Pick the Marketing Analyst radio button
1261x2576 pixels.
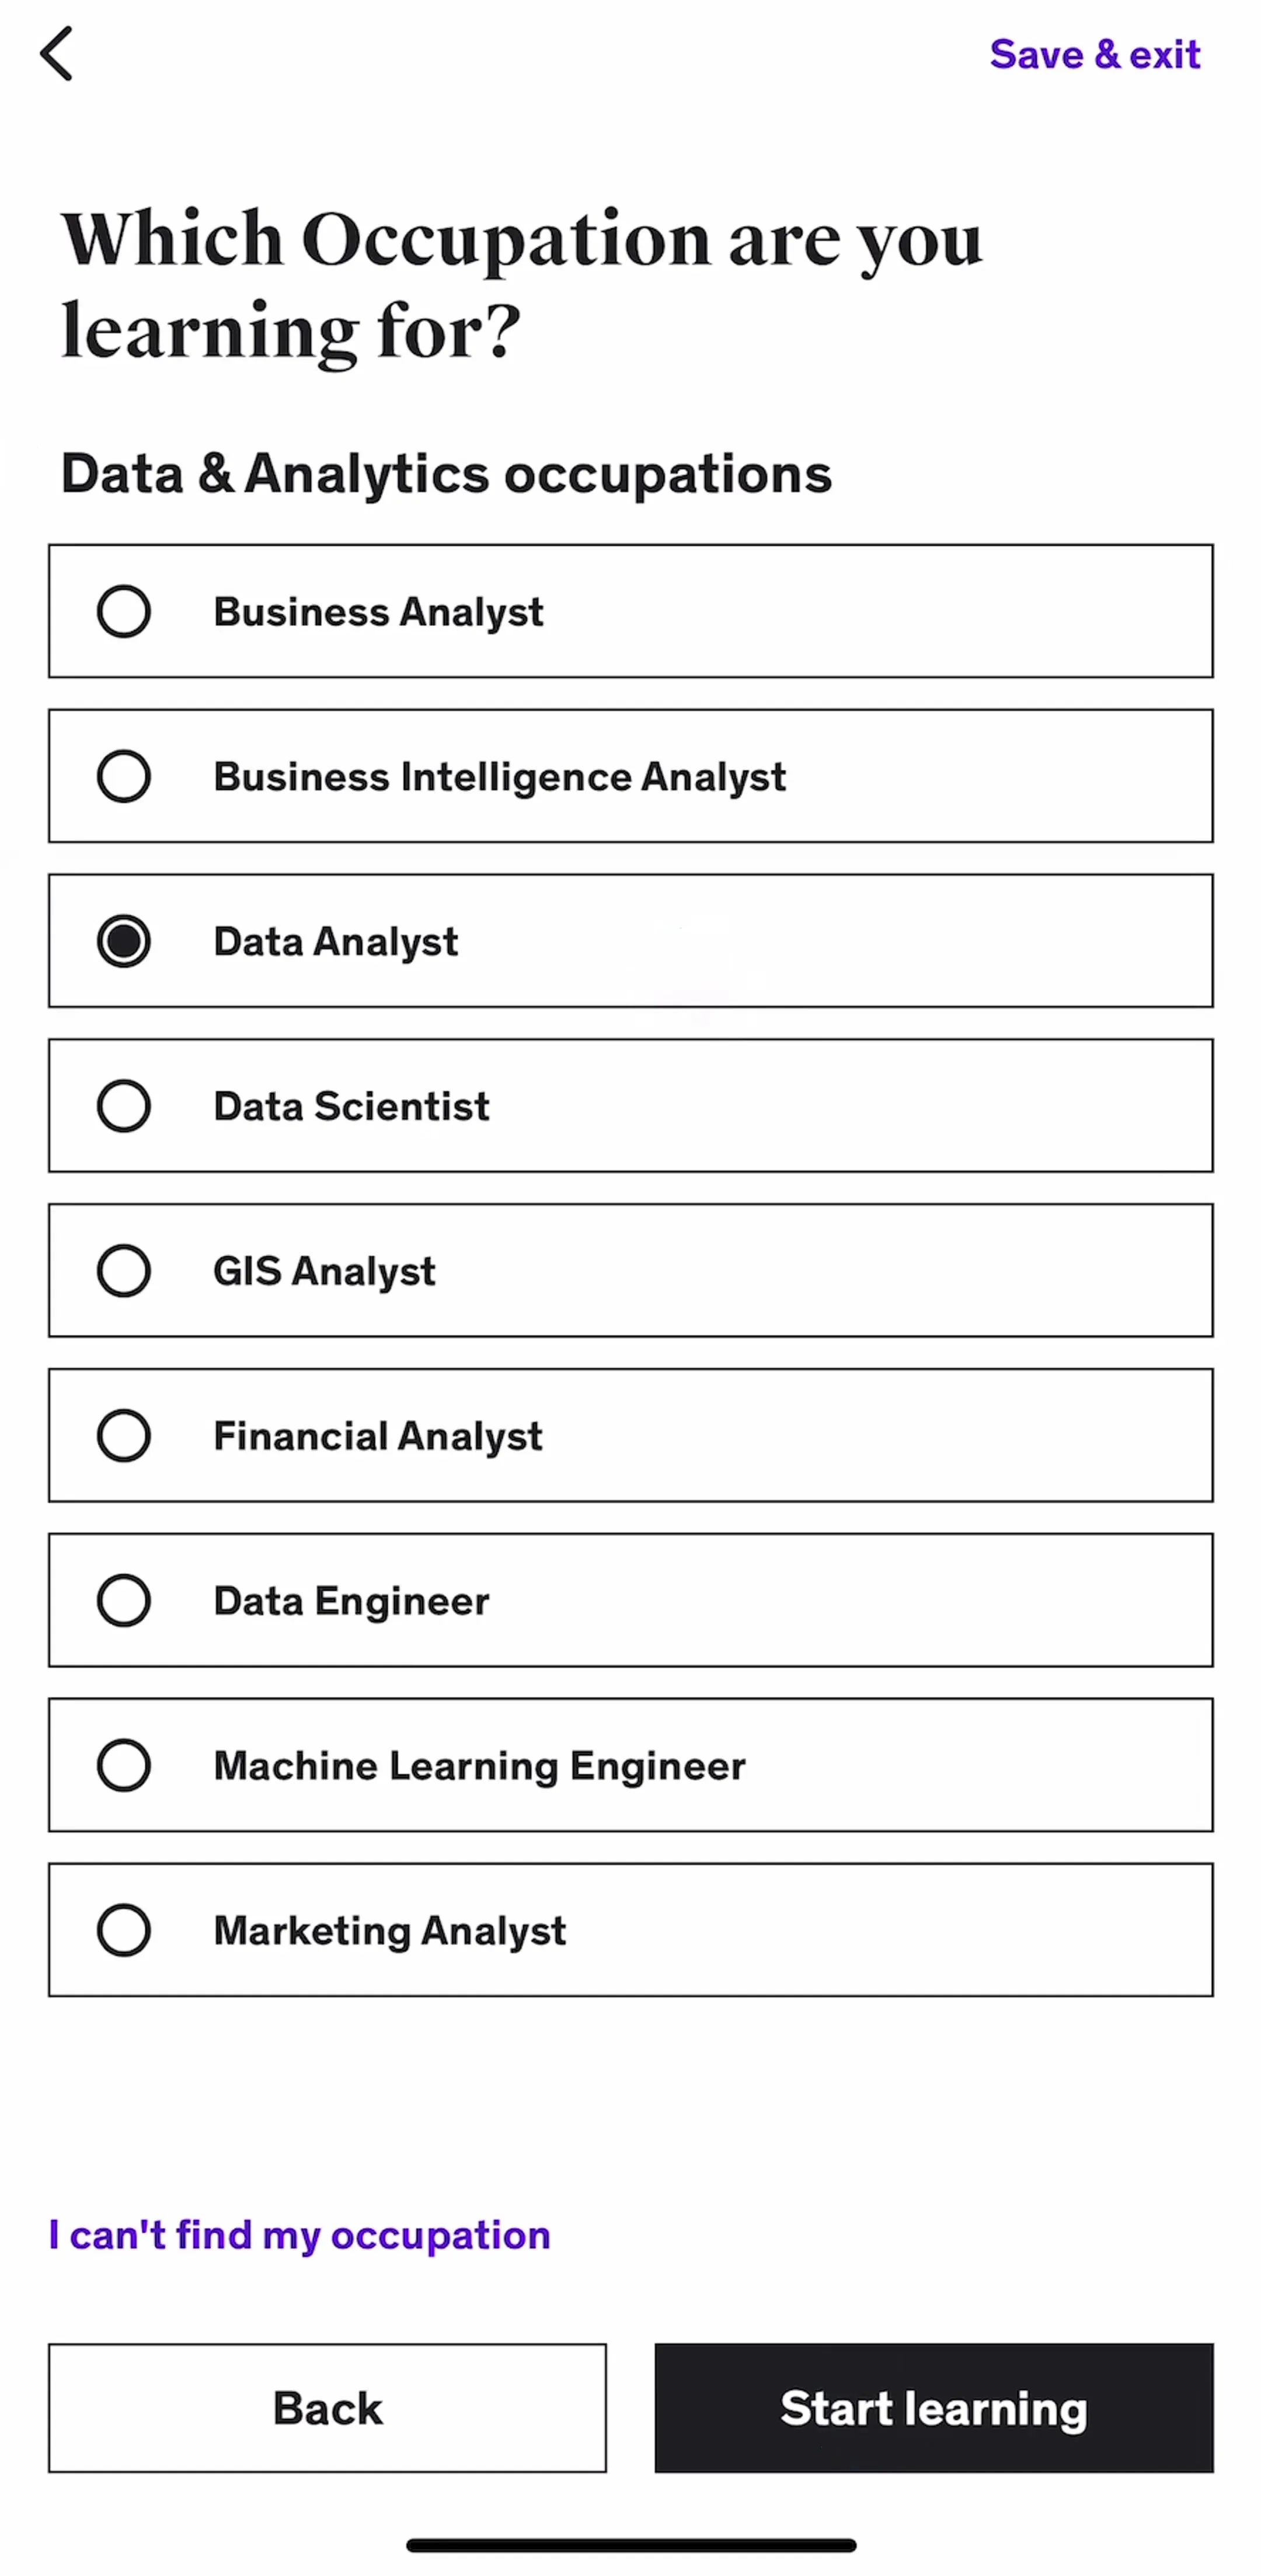(124, 1930)
